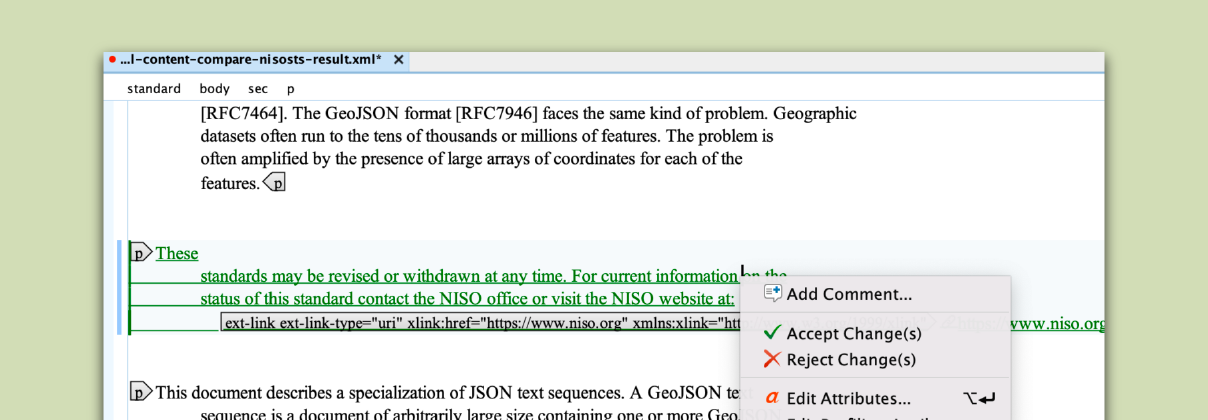Choose Reject Change(s) from the context menu
Screen dimensions: 1208x420
[x=851, y=360]
